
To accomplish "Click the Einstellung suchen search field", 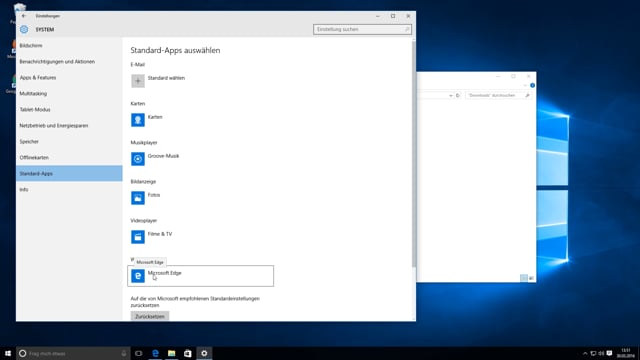I will (362, 29).
